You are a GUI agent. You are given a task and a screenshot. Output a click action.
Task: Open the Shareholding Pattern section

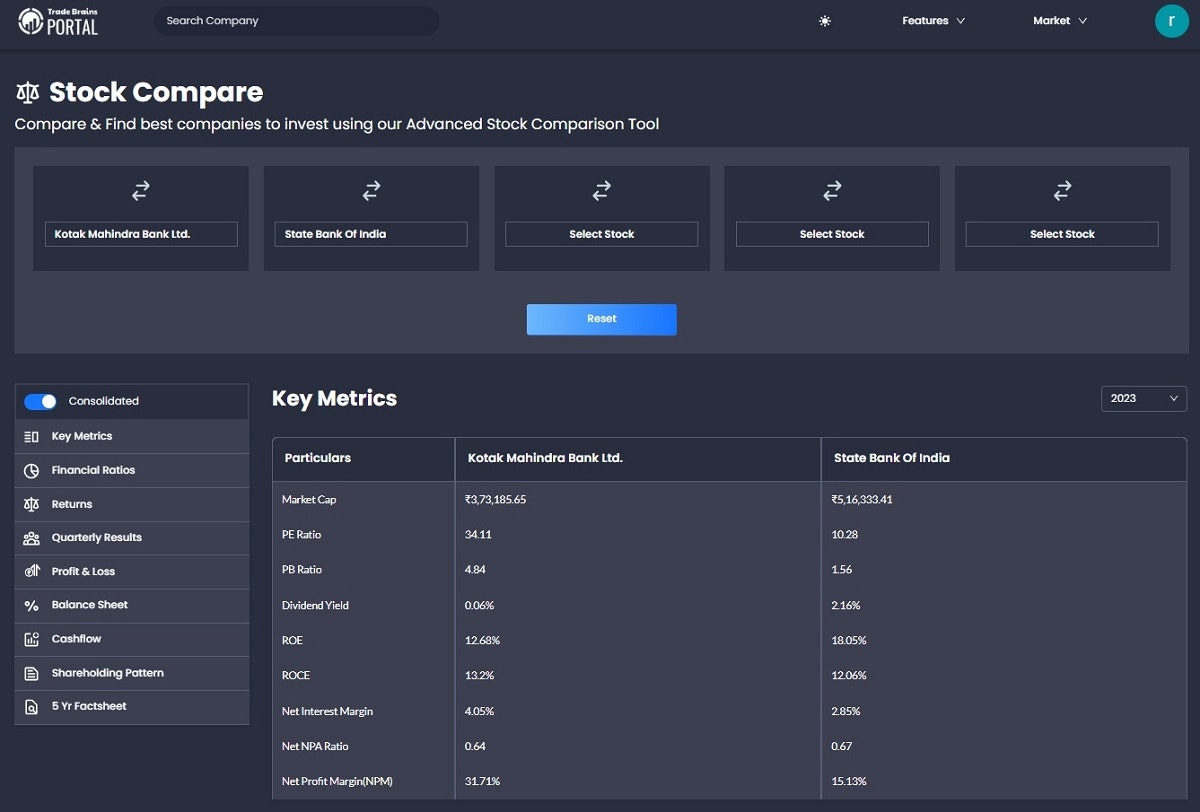pos(132,674)
